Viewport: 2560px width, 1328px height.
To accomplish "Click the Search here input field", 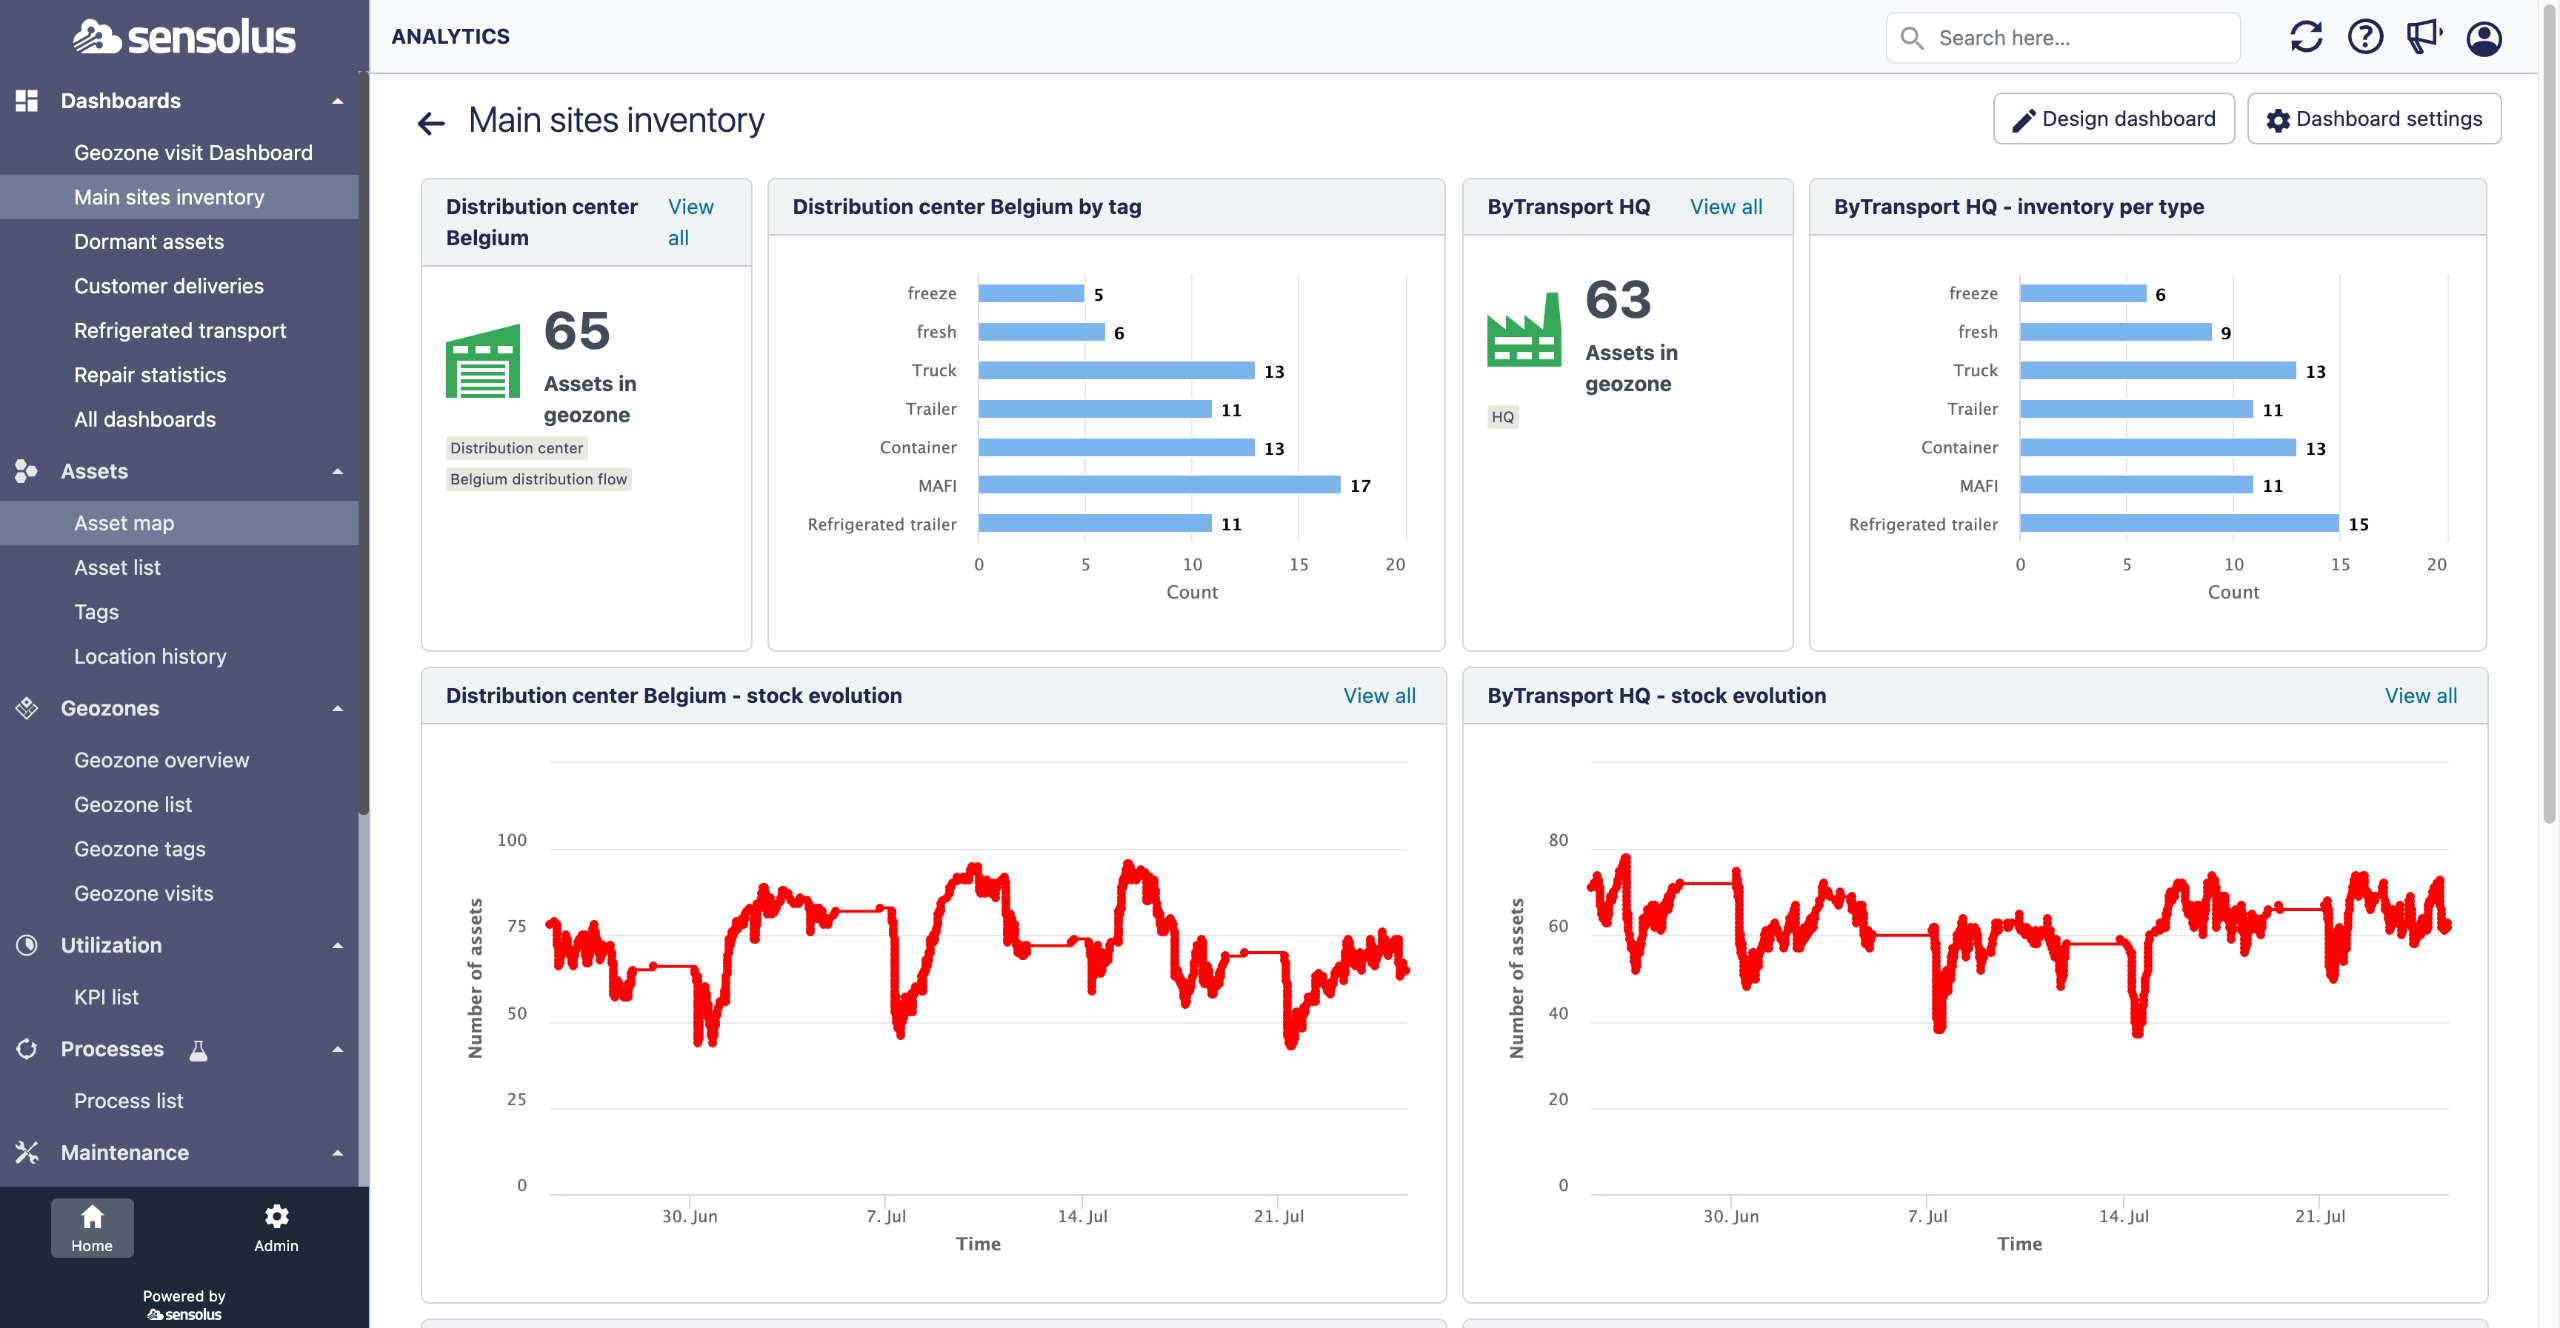I will coord(2063,38).
